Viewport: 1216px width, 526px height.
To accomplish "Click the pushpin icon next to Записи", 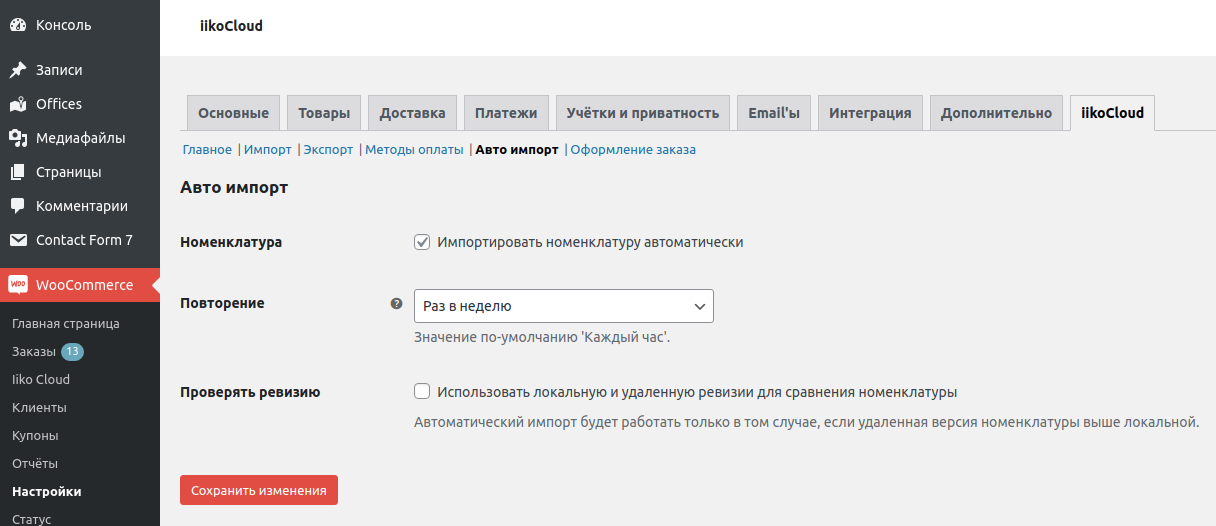I will pos(18,70).
